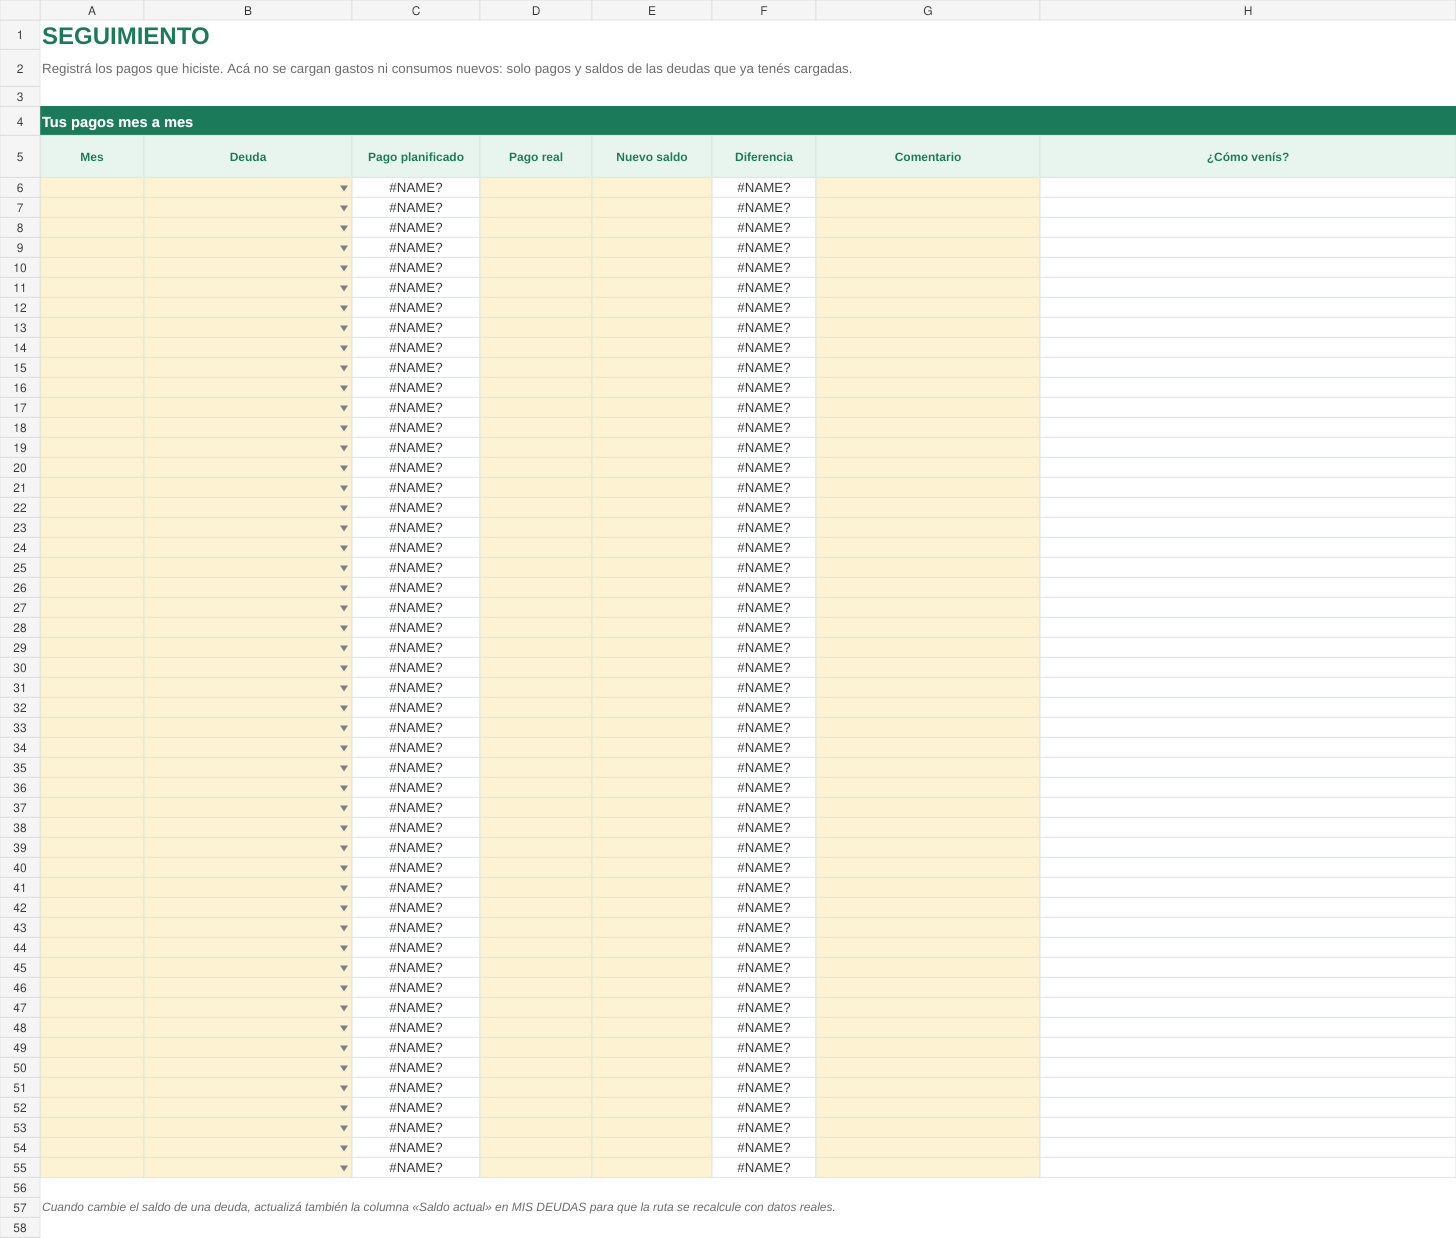Select column H header
1456x1238 pixels.
pos(1248,10)
